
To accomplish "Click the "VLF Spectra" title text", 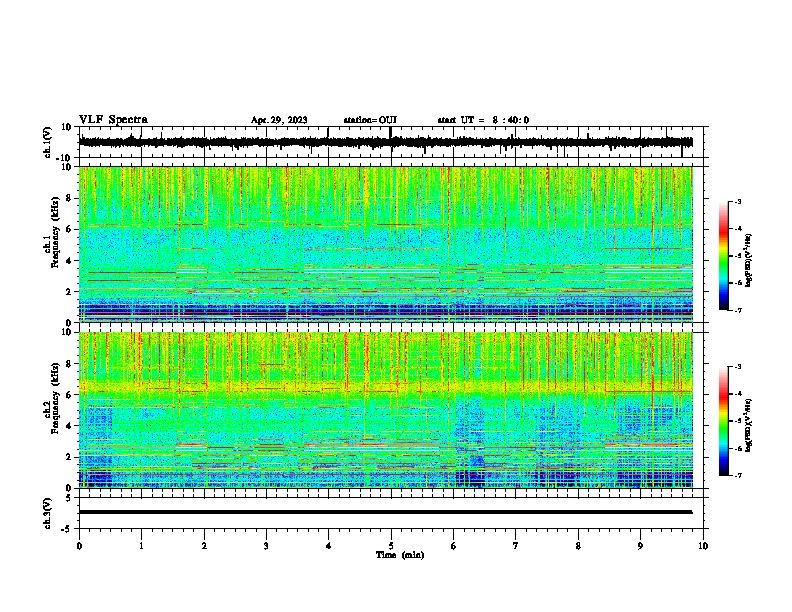I will coord(113,120).
